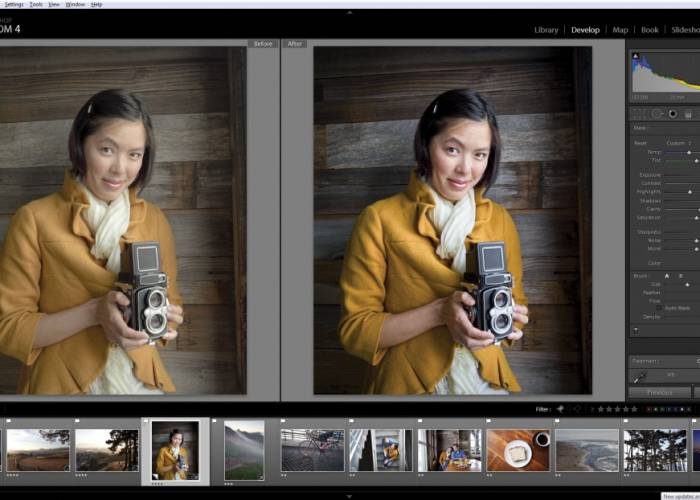Screen dimensions: 700x500
Task: Adjust the Highlights slider handle
Action: 690,192
